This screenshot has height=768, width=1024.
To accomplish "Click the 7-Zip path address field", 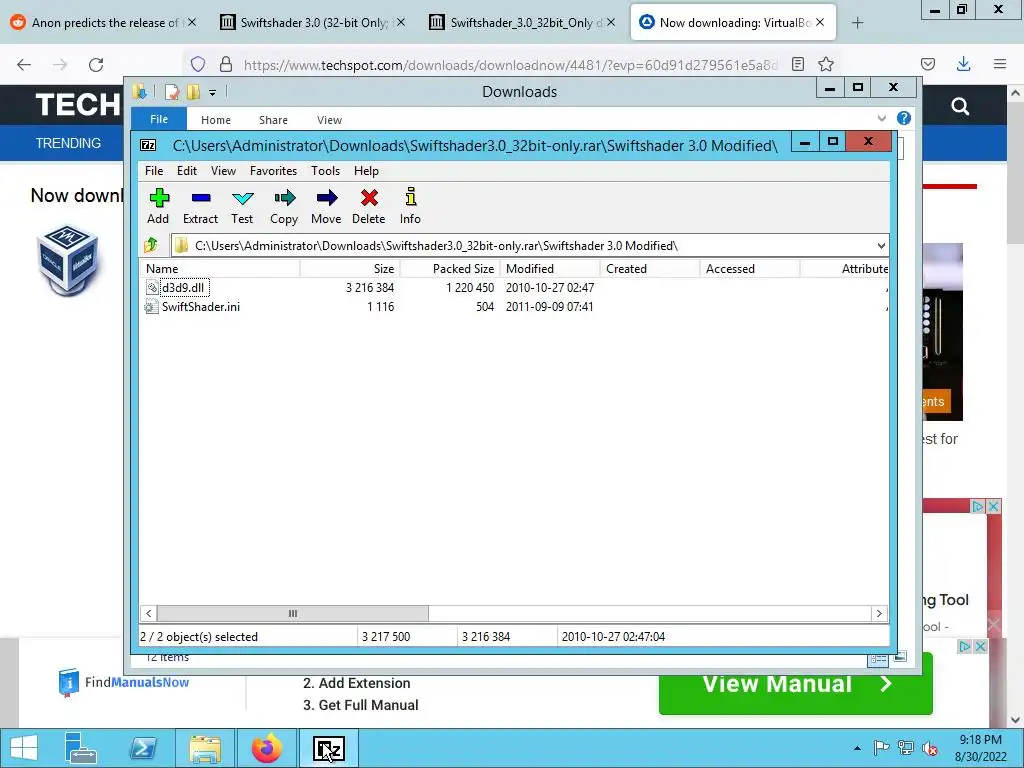I will (522, 246).
